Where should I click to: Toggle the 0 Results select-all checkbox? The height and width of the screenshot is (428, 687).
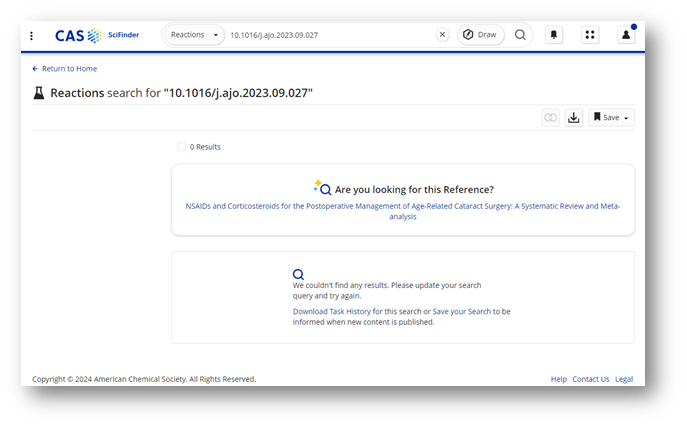point(181,147)
